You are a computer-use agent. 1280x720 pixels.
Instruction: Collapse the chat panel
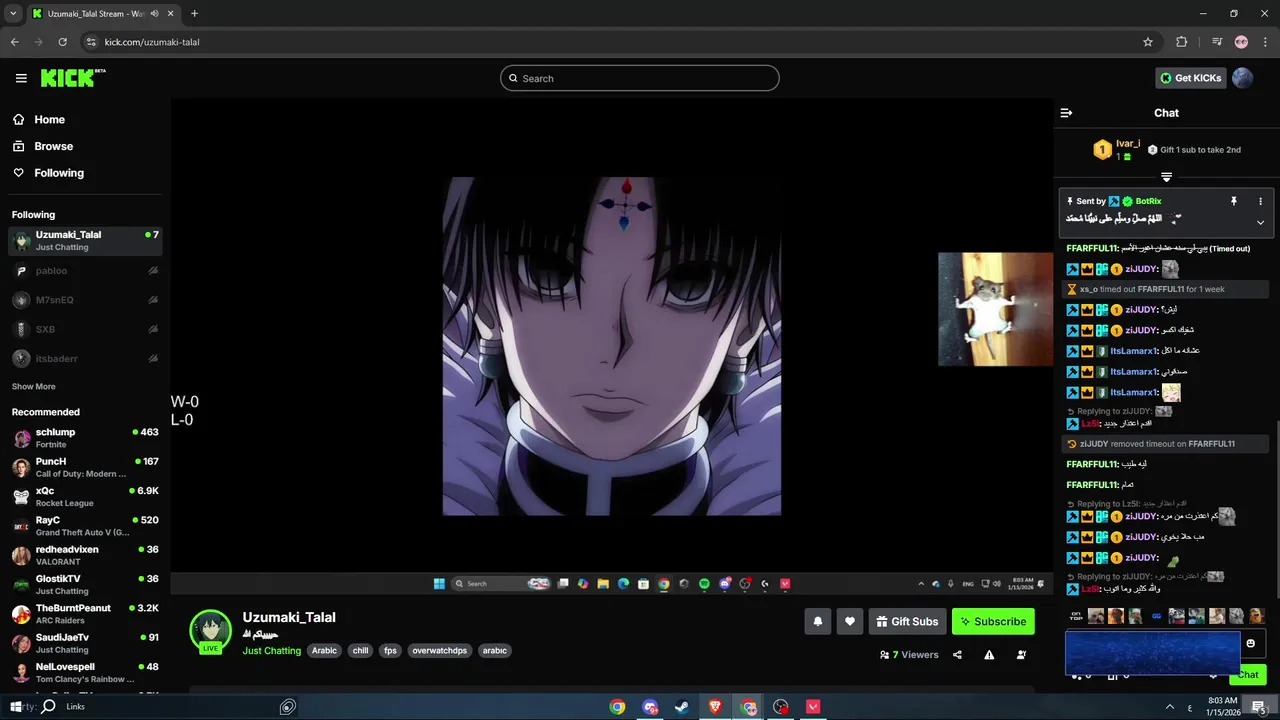click(1066, 113)
